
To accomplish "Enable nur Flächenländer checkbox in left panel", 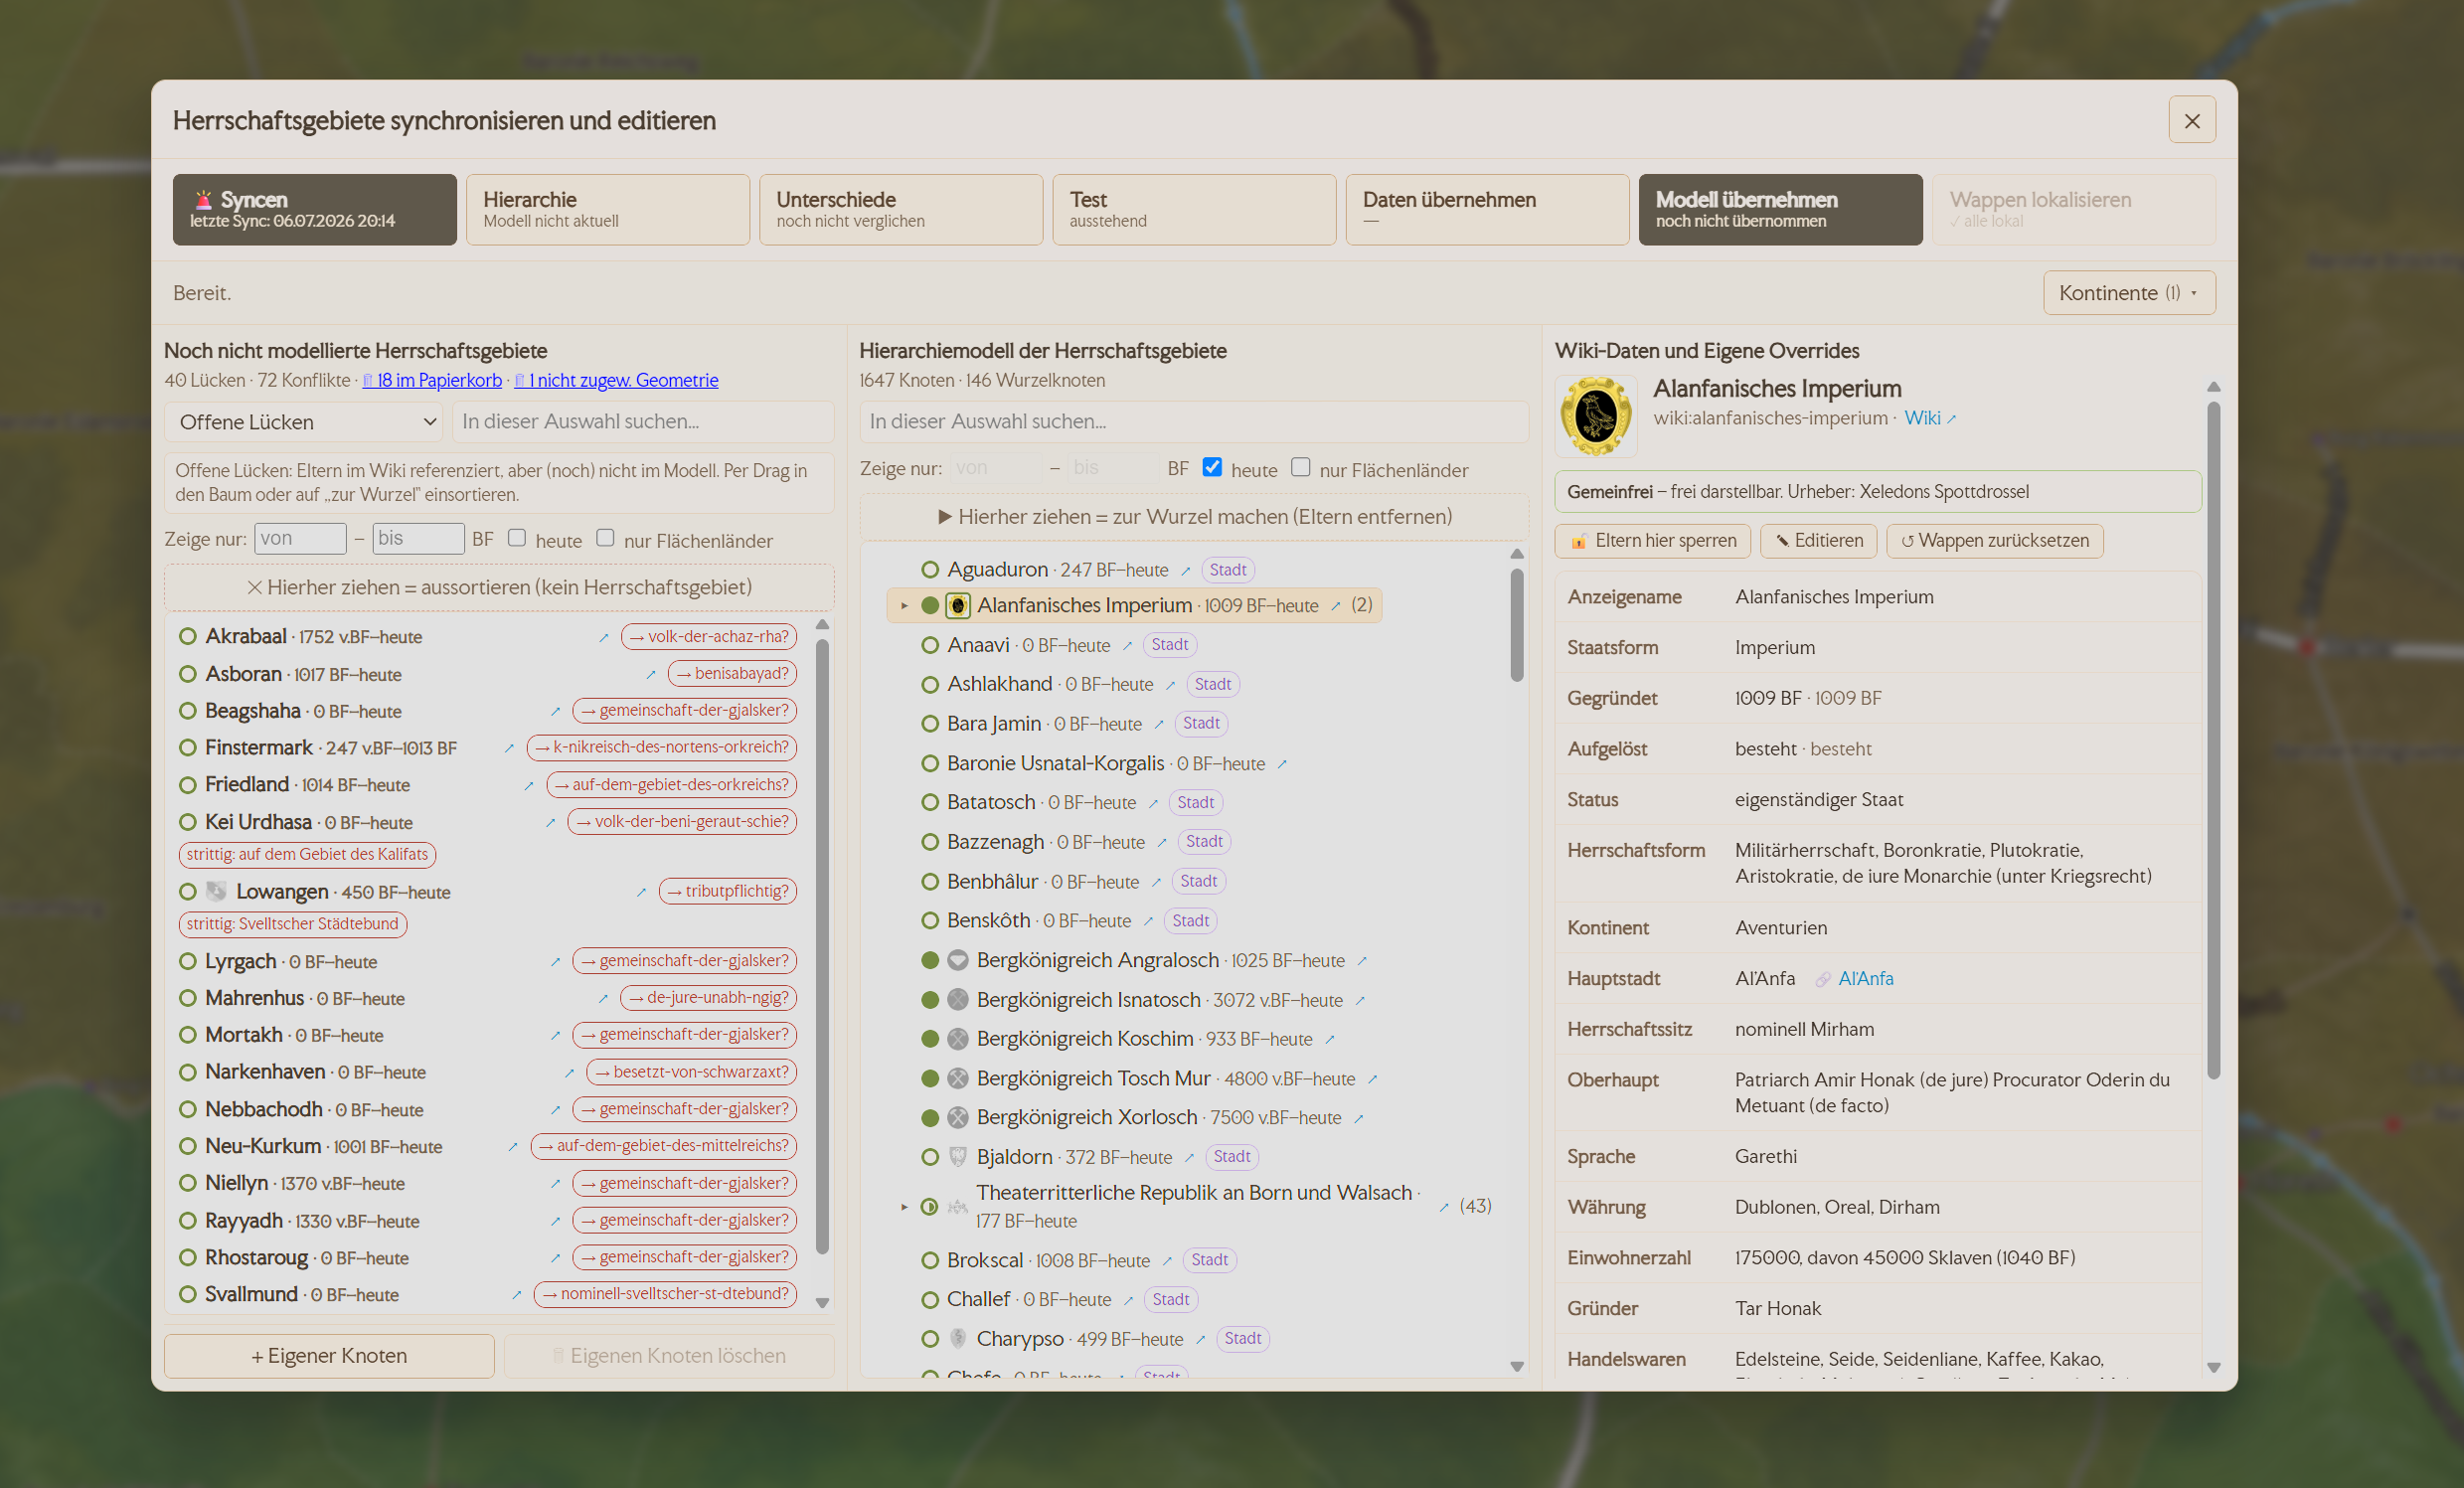I will click(x=605, y=538).
